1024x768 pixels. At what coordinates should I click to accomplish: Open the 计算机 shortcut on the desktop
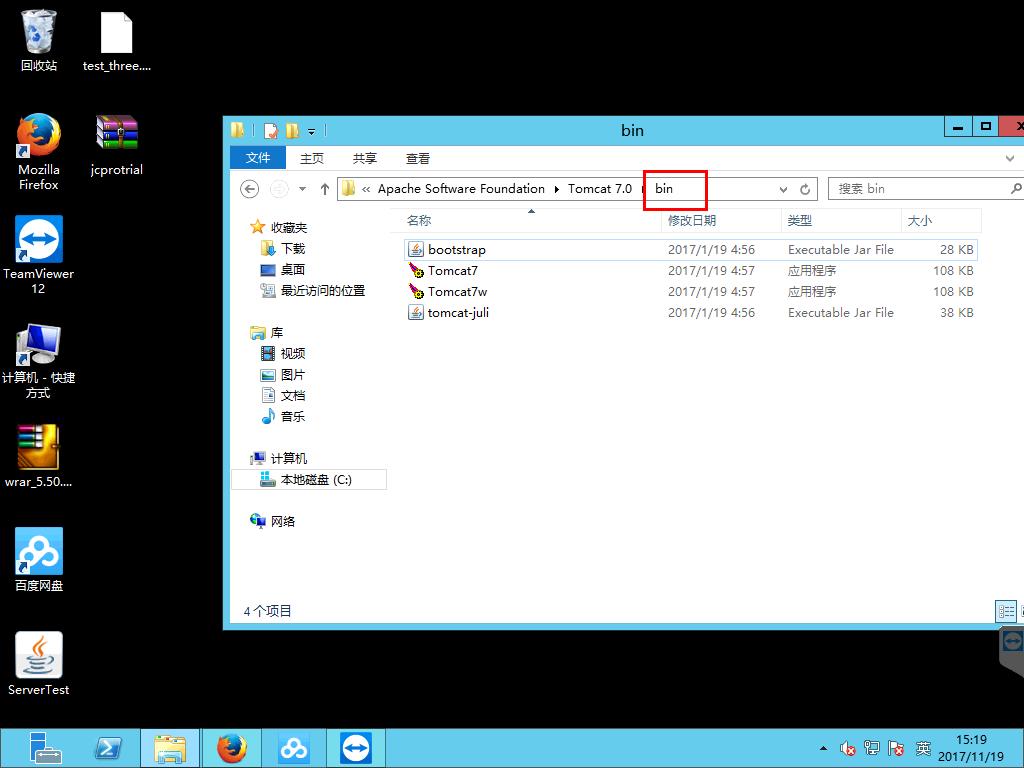pos(39,360)
